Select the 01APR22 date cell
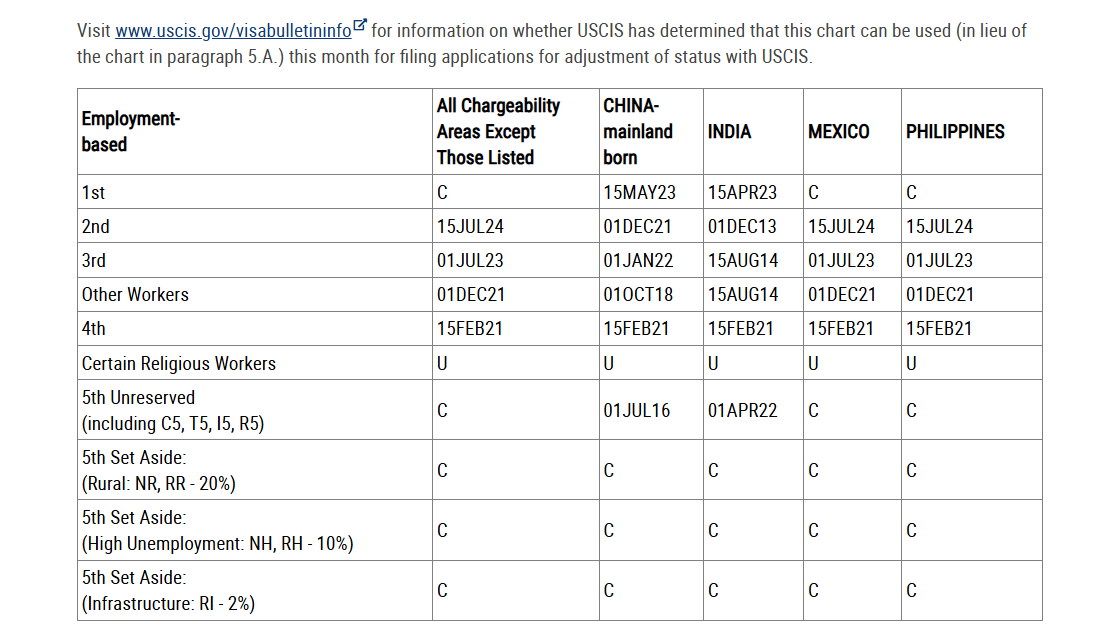 [x=742, y=410]
